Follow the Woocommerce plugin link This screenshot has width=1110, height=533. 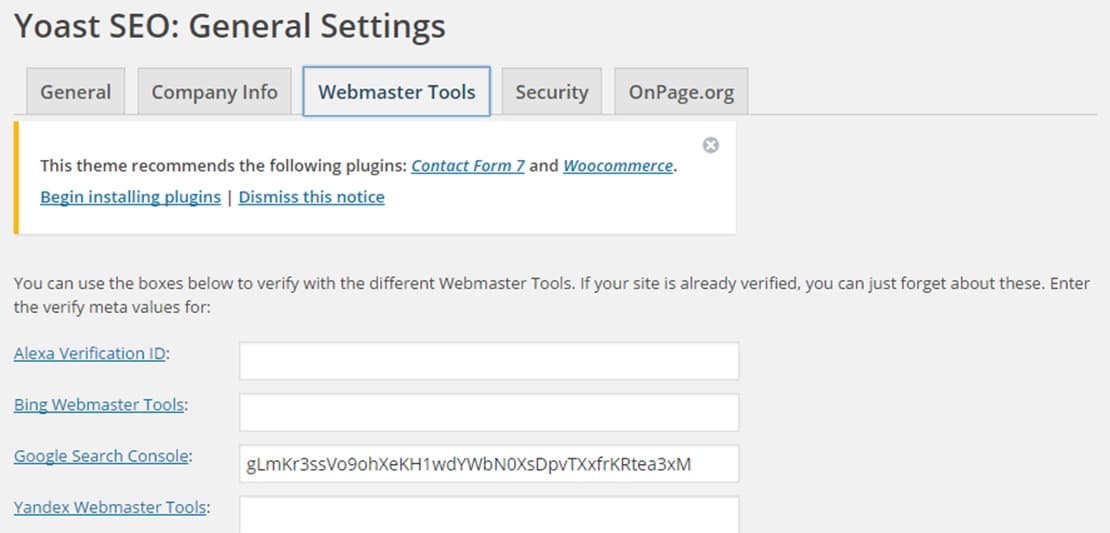[x=618, y=166]
